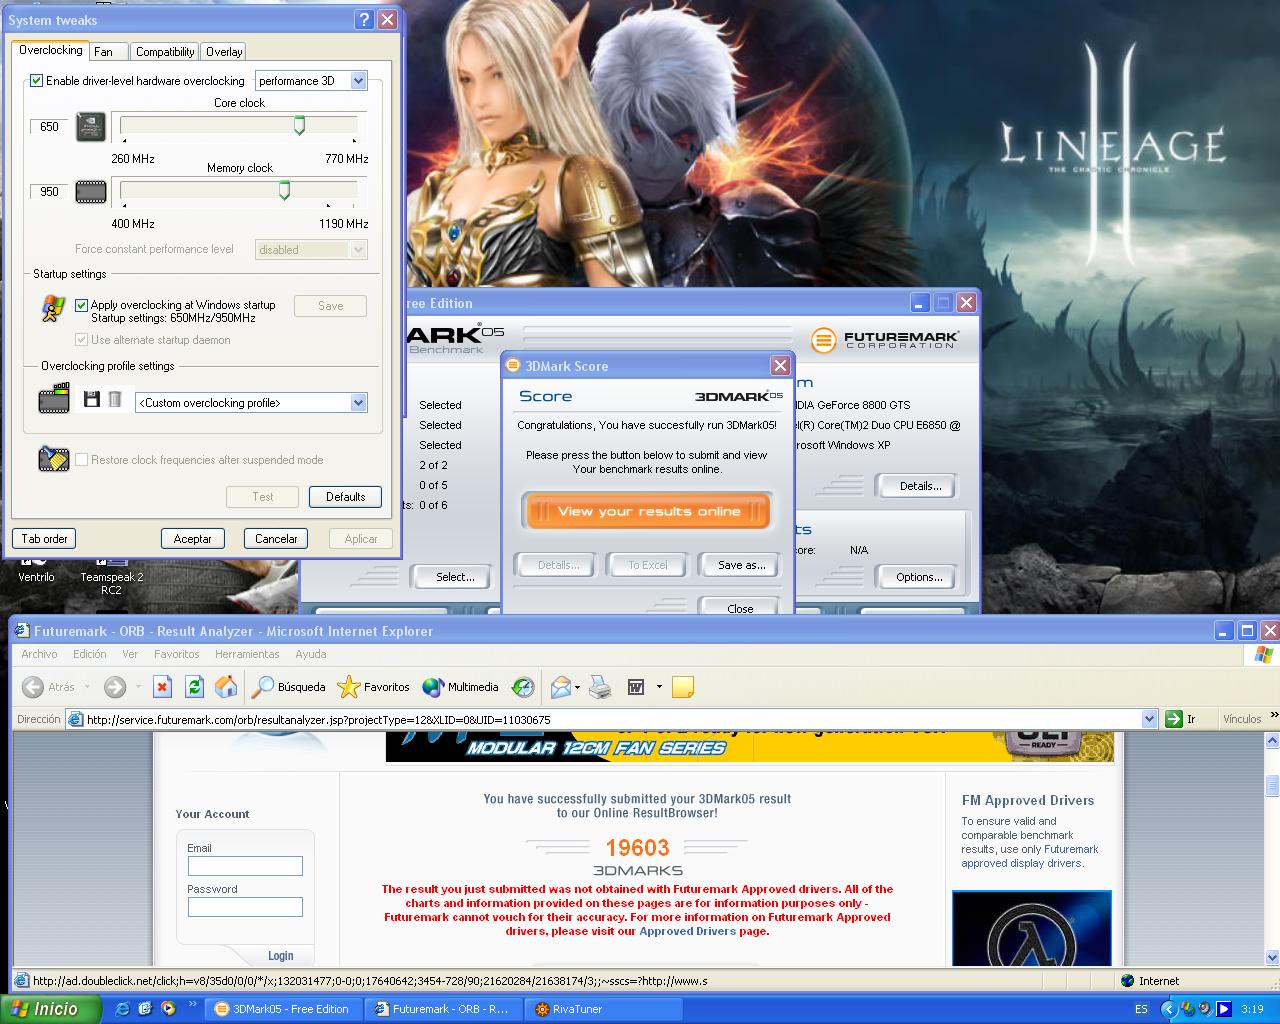Expand hidden tray icons with the round arrow

(1169, 1009)
